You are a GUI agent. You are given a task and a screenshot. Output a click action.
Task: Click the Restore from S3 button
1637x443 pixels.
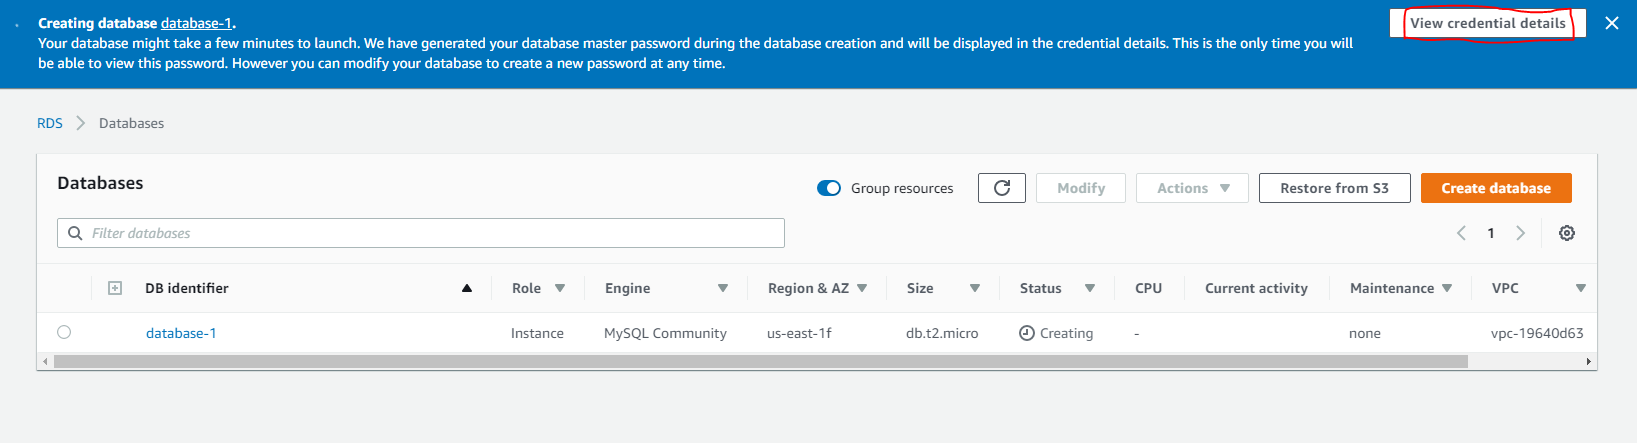point(1334,188)
